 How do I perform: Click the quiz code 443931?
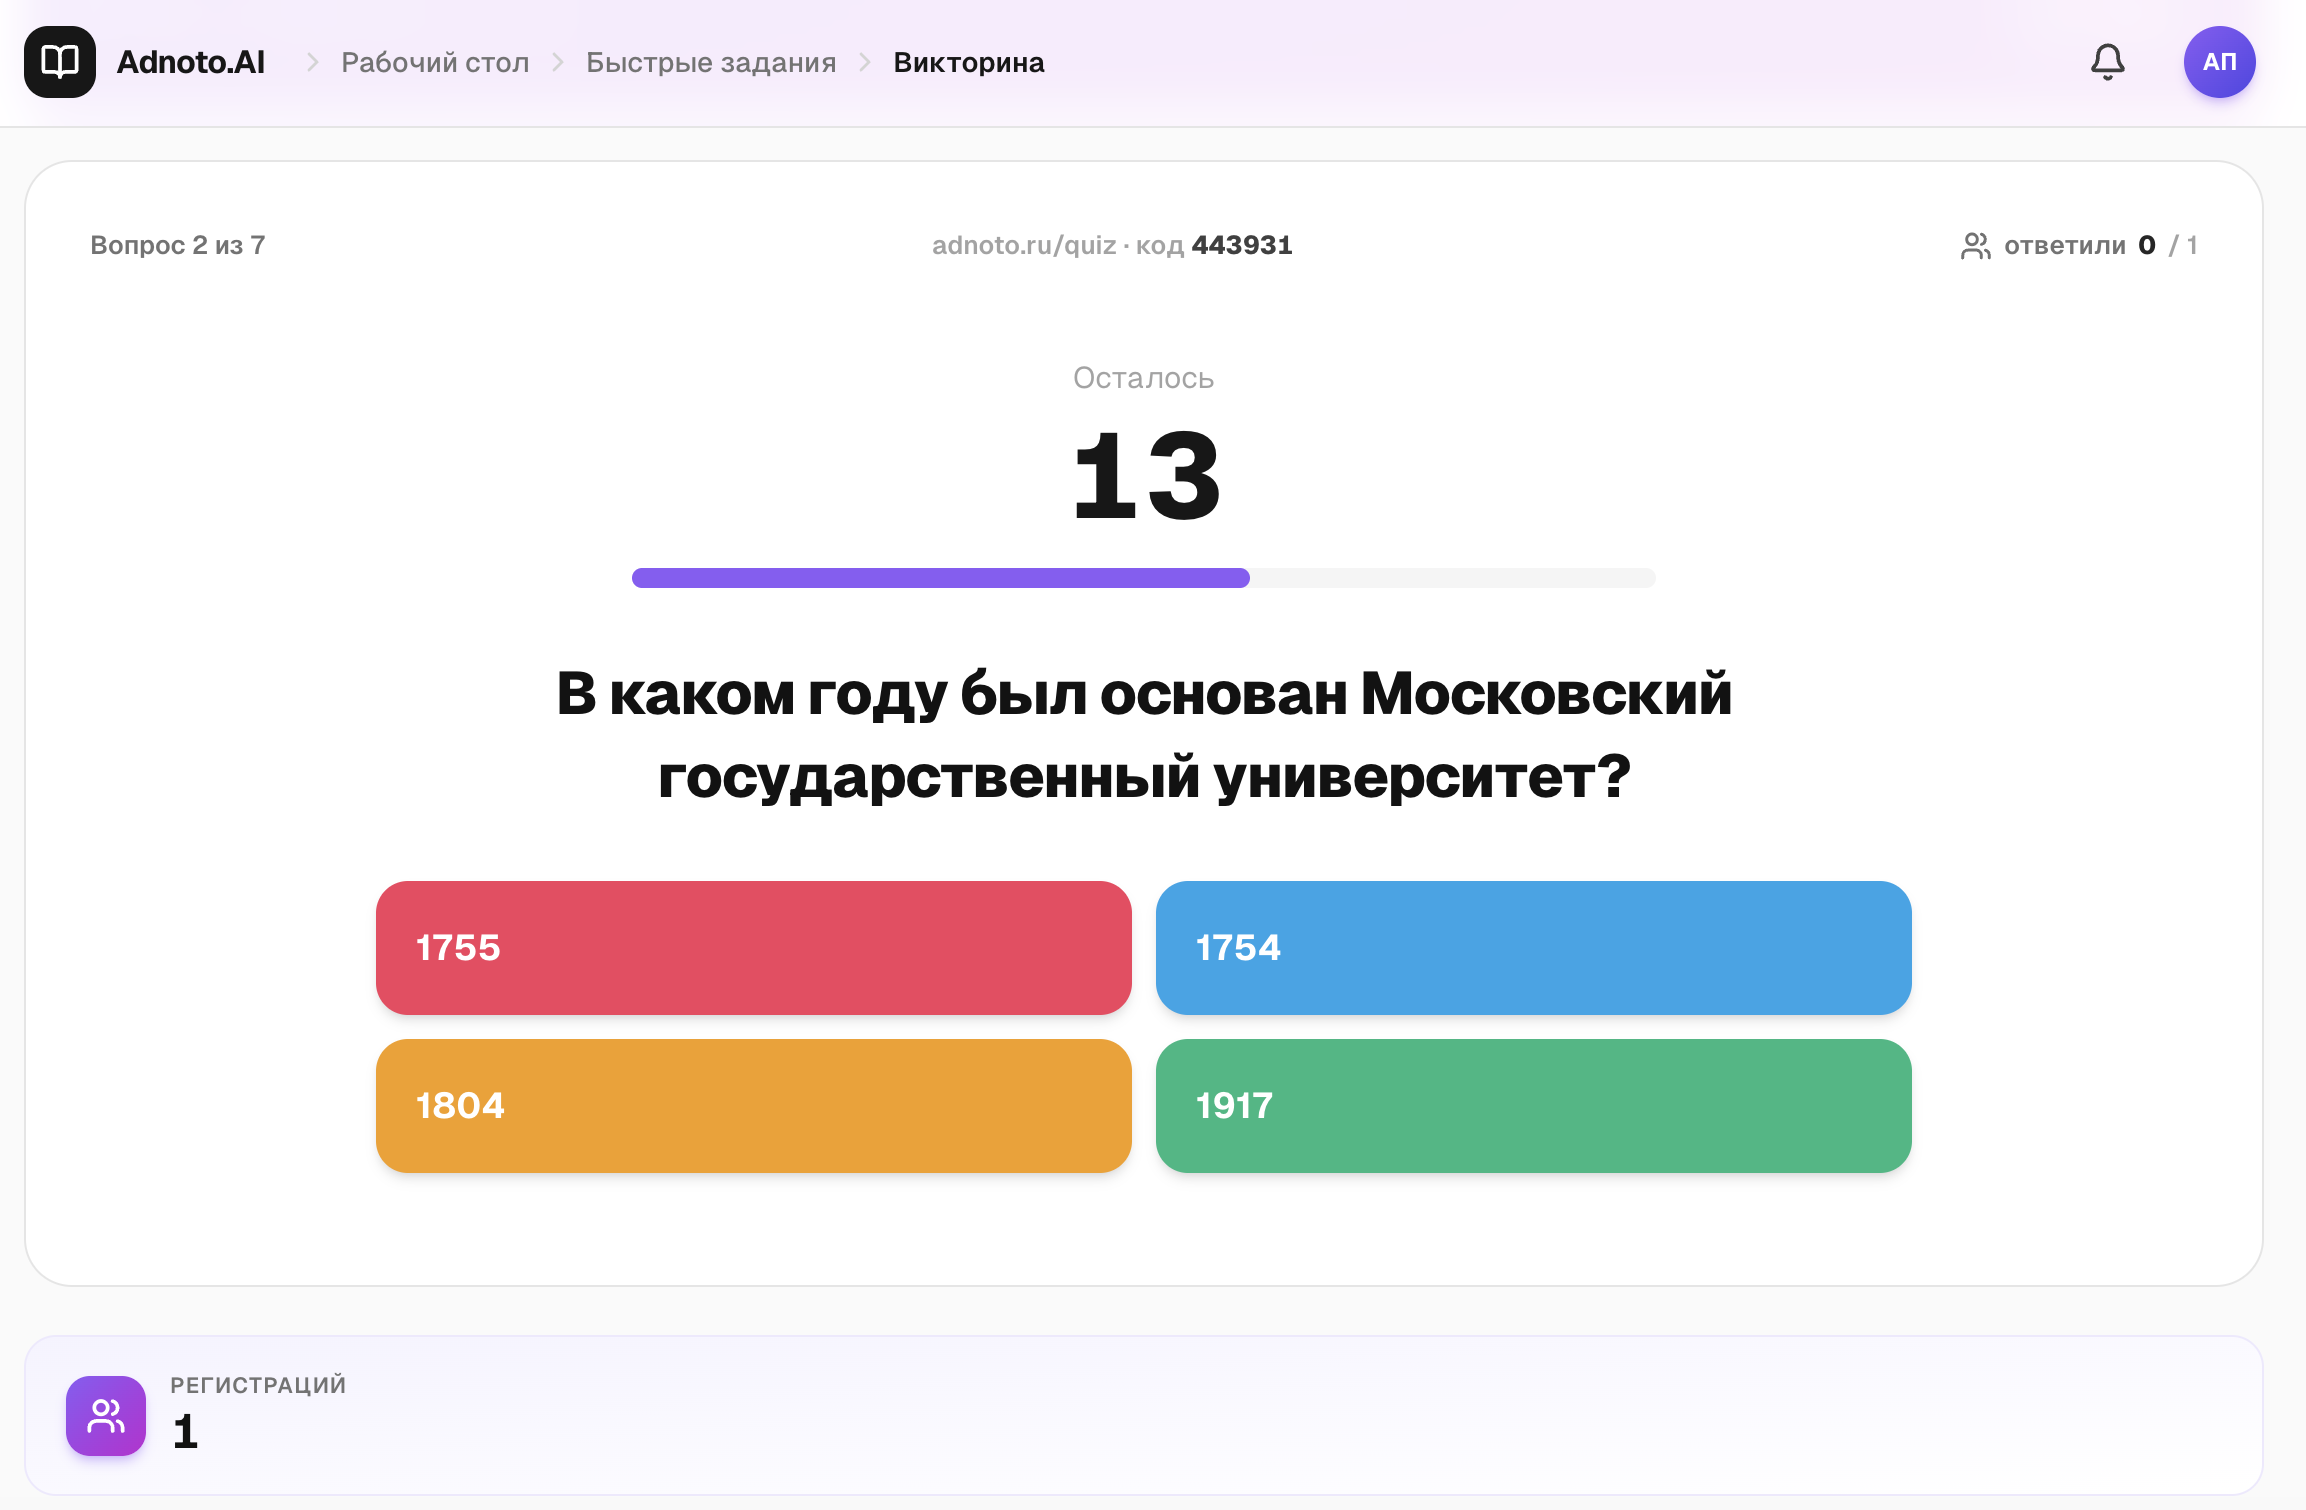click(x=1242, y=245)
